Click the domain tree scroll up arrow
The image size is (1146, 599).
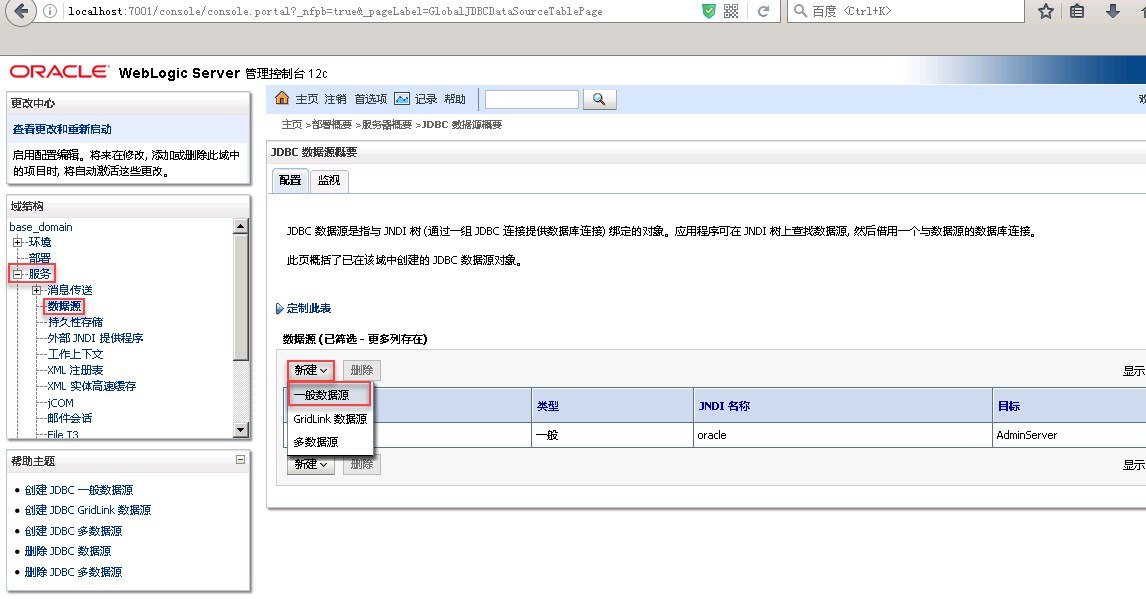240,226
